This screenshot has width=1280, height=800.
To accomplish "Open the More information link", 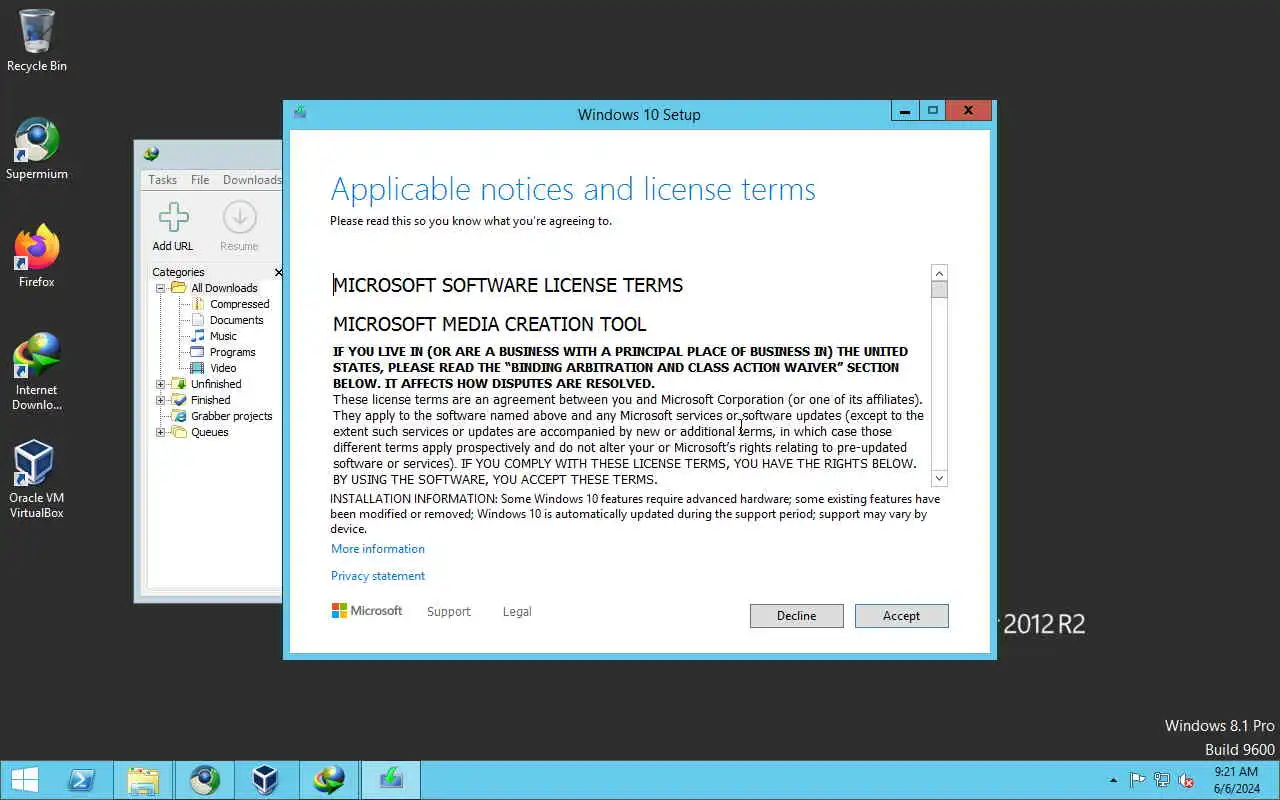I will 378,549.
